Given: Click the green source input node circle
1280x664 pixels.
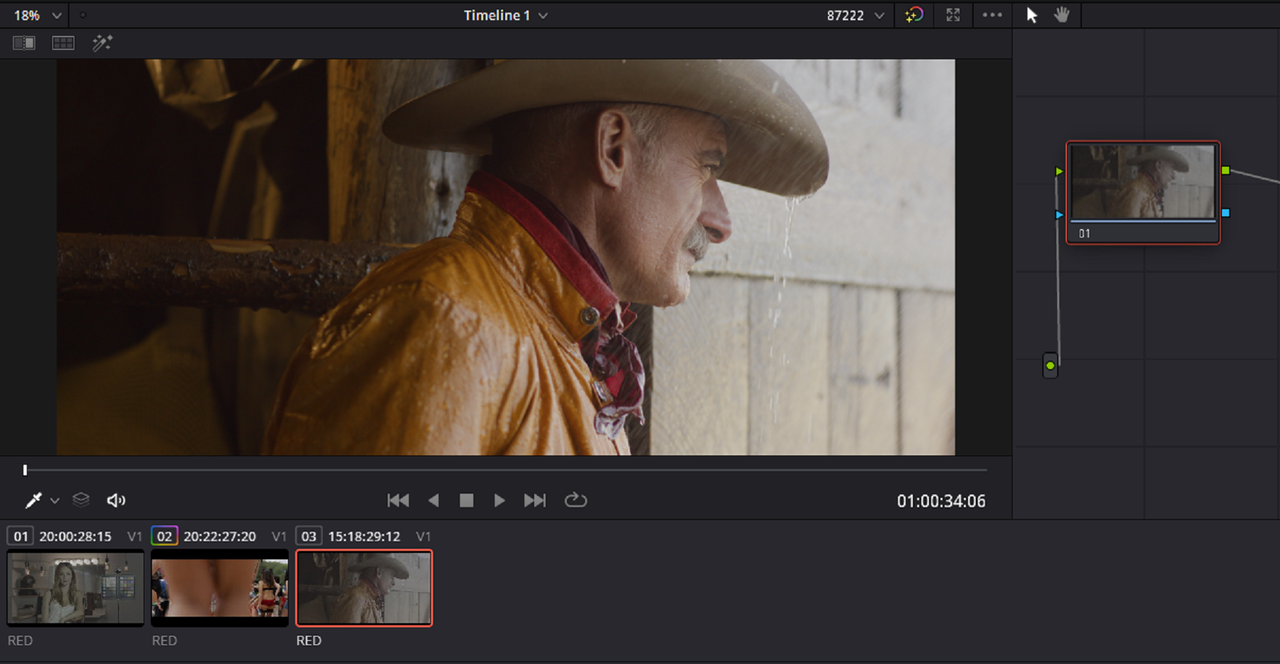Looking at the screenshot, I should pyautogui.click(x=1050, y=366).
